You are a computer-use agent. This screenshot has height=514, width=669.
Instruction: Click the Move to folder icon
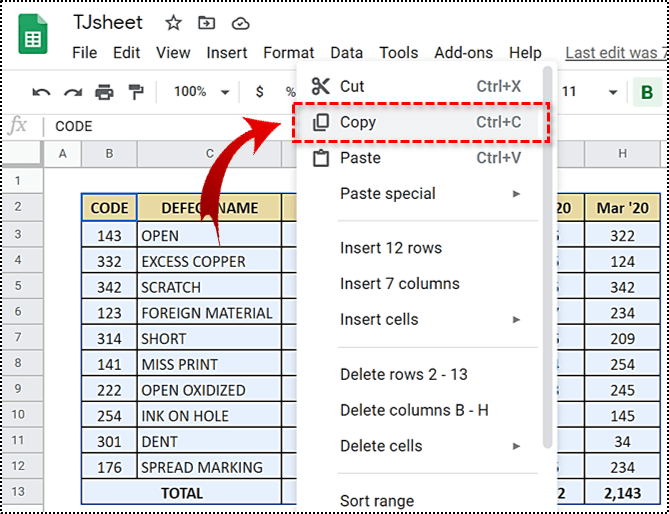[x=206, y=23]
